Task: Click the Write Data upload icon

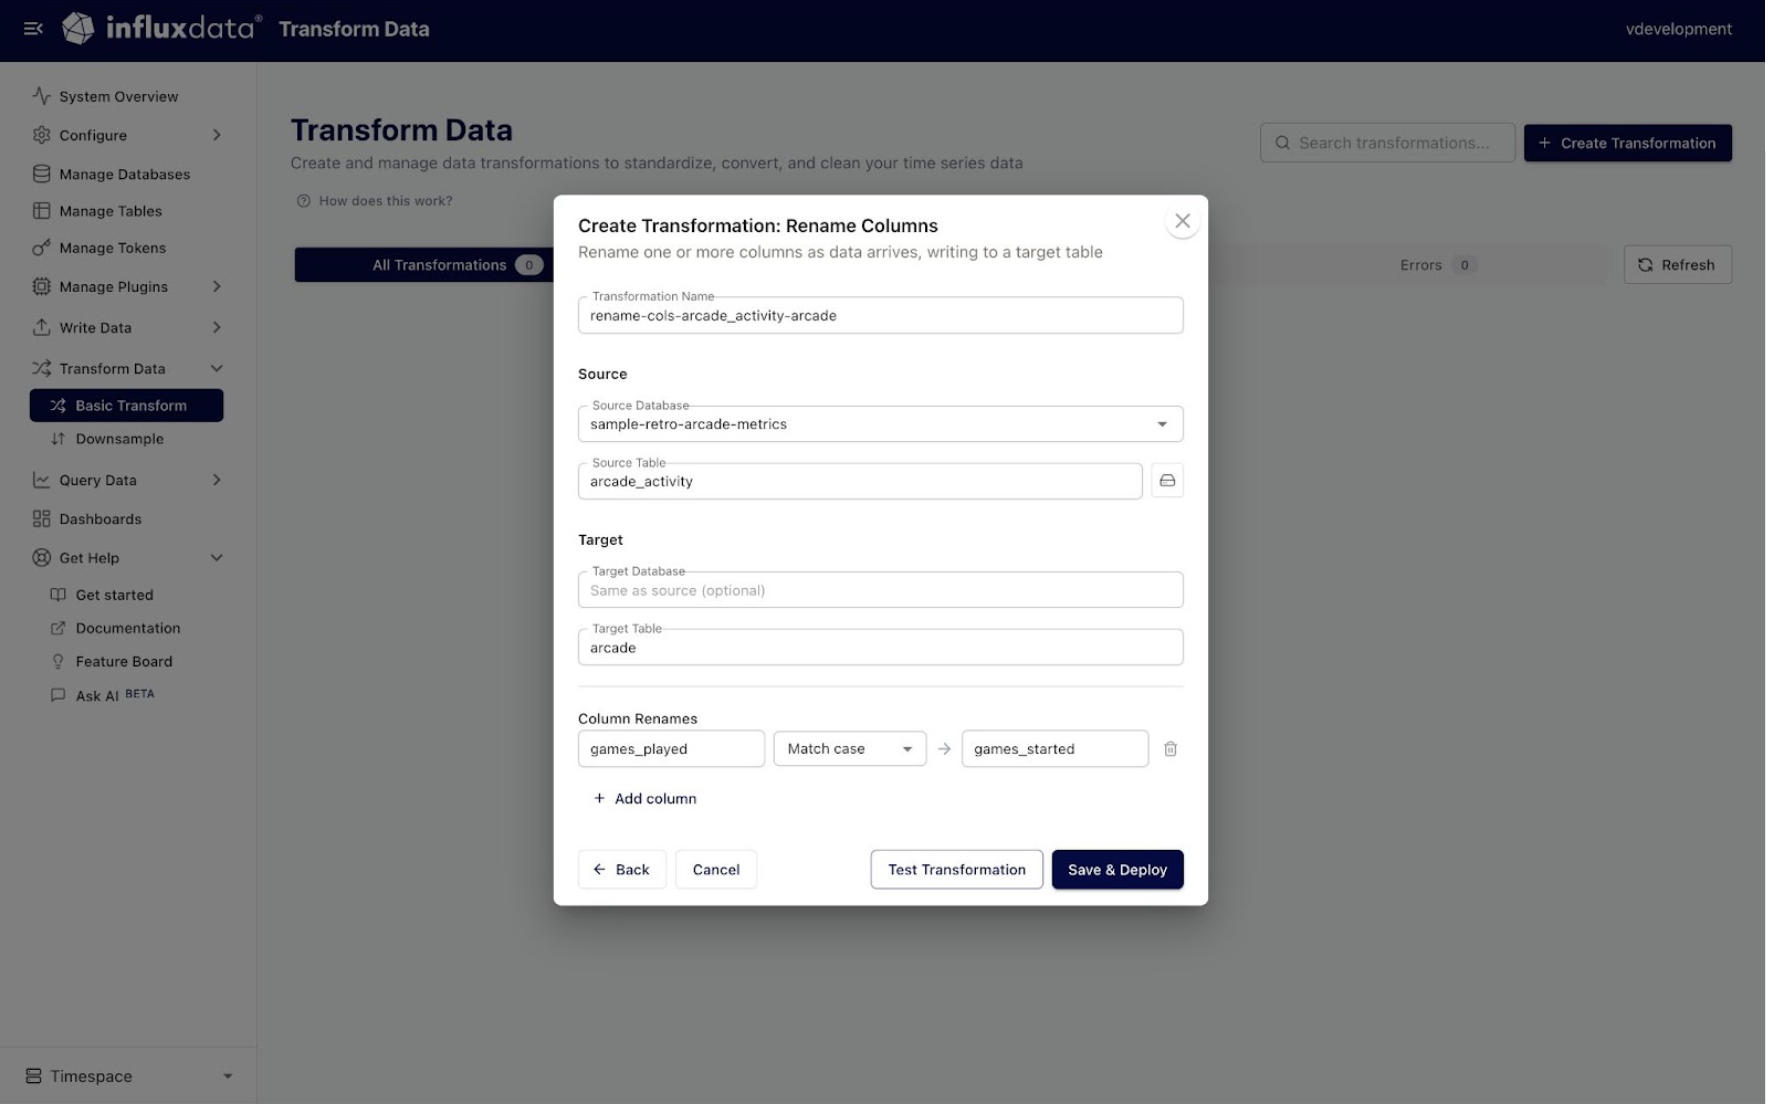Action: point(41,328)
